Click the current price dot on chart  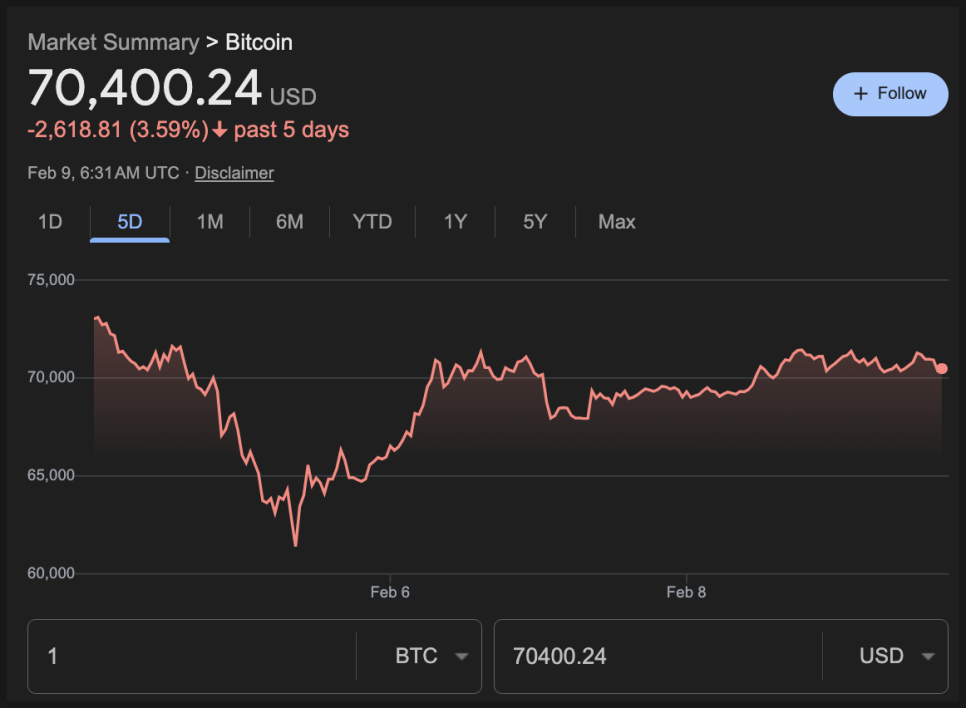[x=942, y=369]
